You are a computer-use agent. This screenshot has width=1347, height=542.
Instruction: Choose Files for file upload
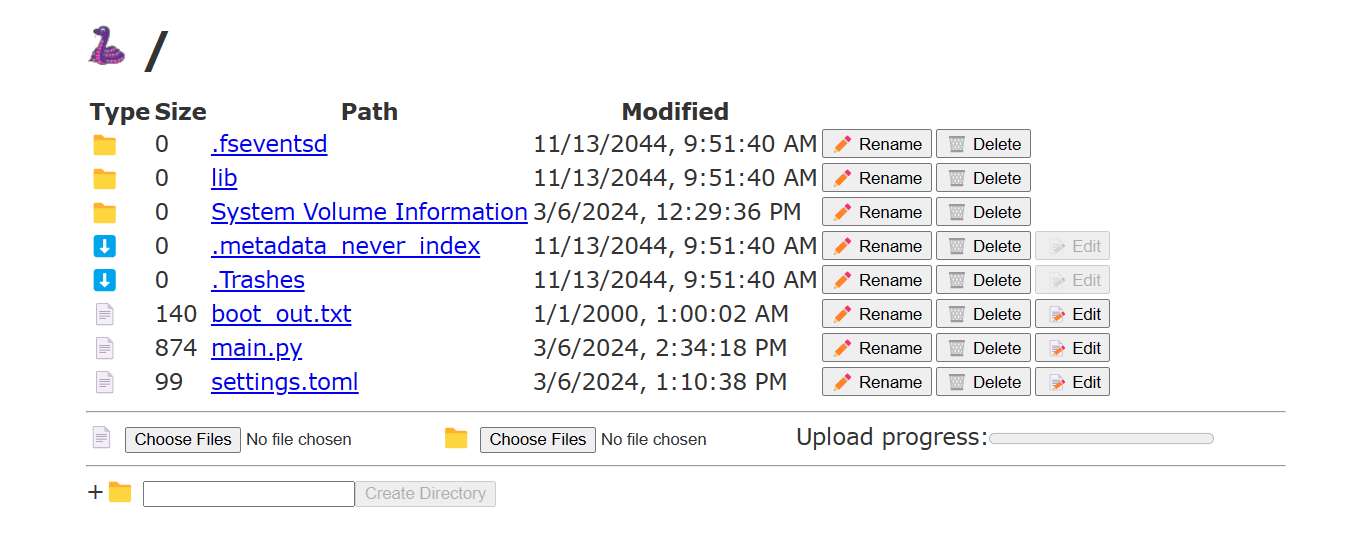click(183, 439)
